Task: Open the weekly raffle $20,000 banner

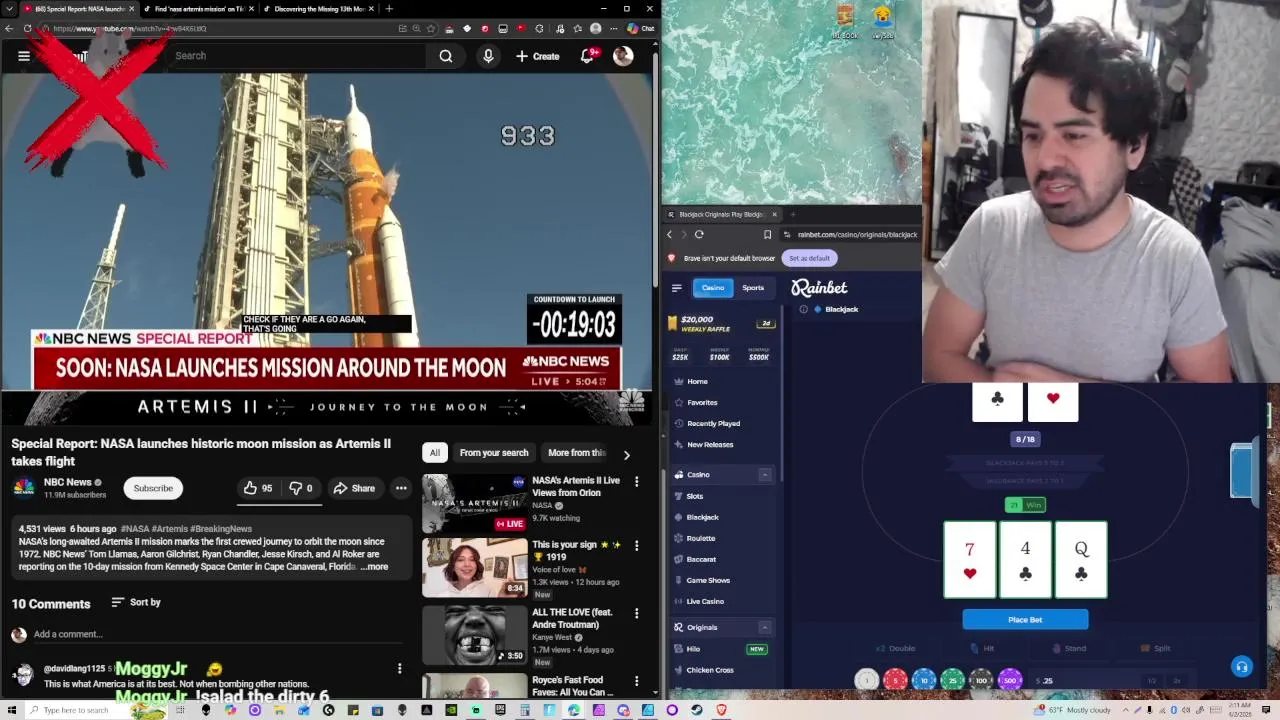Action: (x=722, y=323)
